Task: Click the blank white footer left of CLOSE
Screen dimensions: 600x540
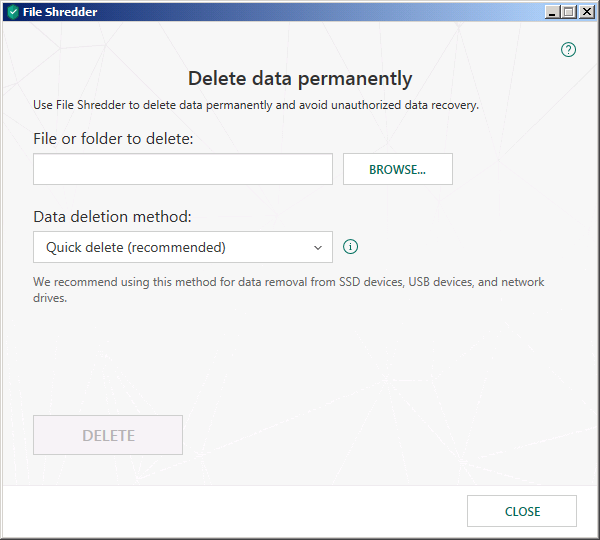Action: point(230,511)
